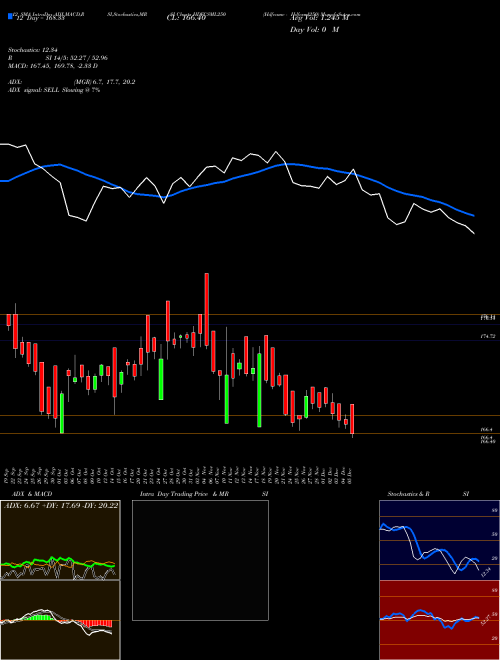
Task: Click the 'MACD: 167.45, 169.78, -2.33 D' line
Action: click(x=53, y=66)
